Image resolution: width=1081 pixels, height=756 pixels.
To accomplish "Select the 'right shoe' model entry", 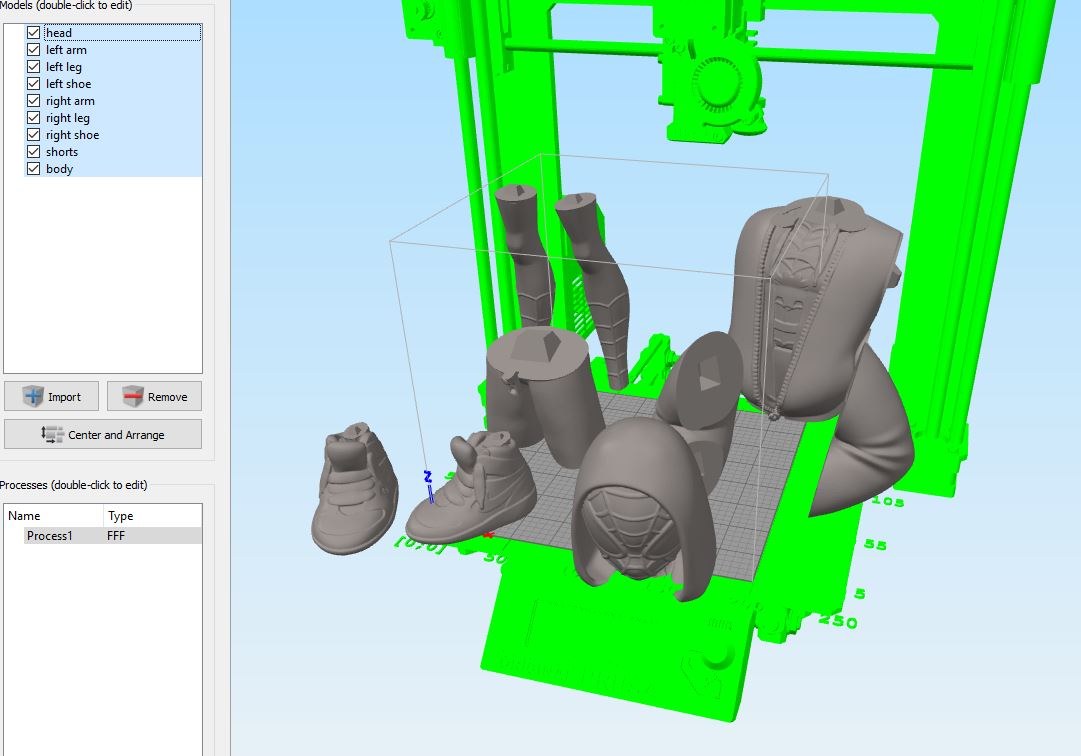I will (72, 134).
